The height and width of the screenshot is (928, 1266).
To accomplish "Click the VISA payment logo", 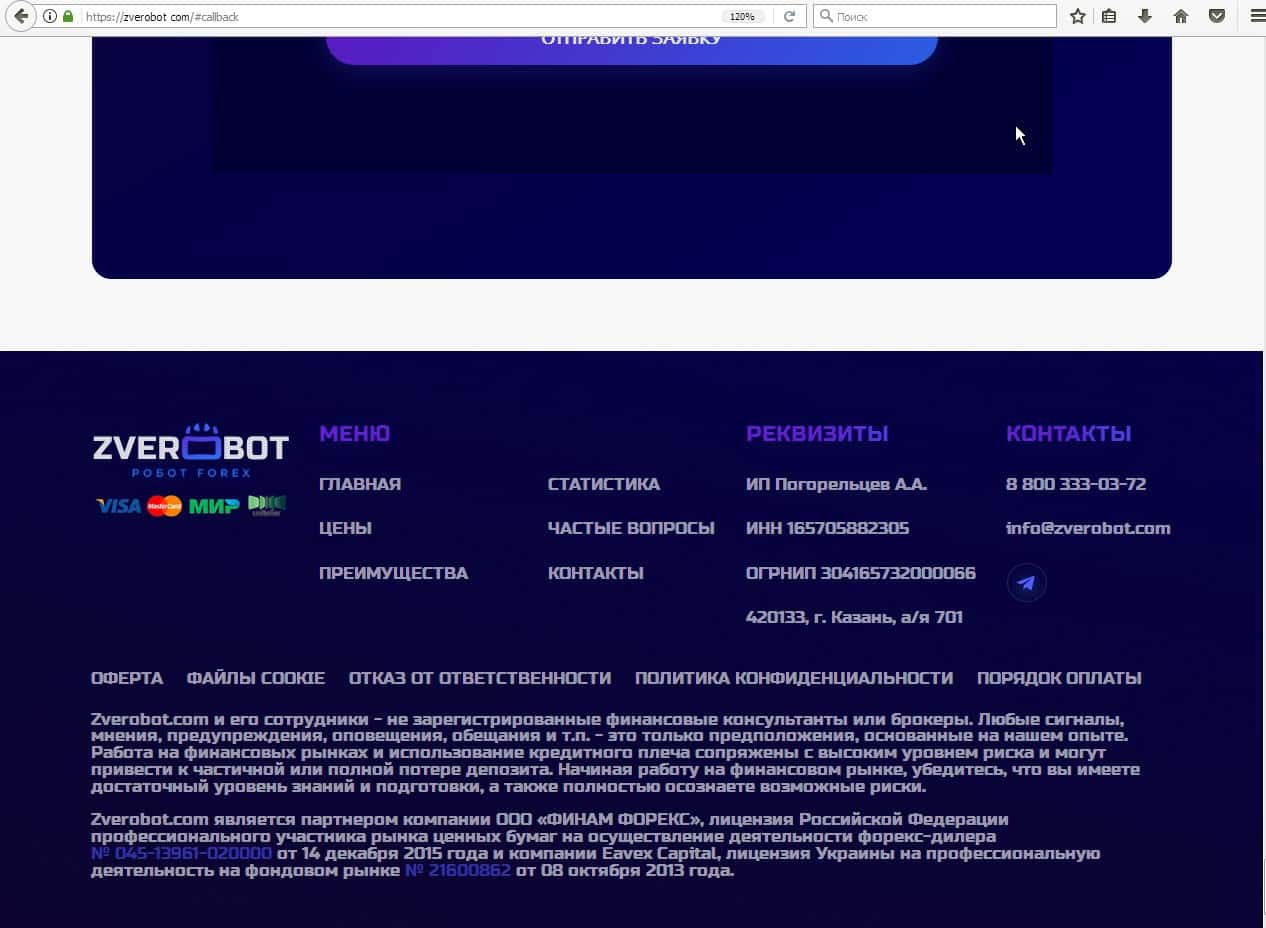I will [118, 506].
